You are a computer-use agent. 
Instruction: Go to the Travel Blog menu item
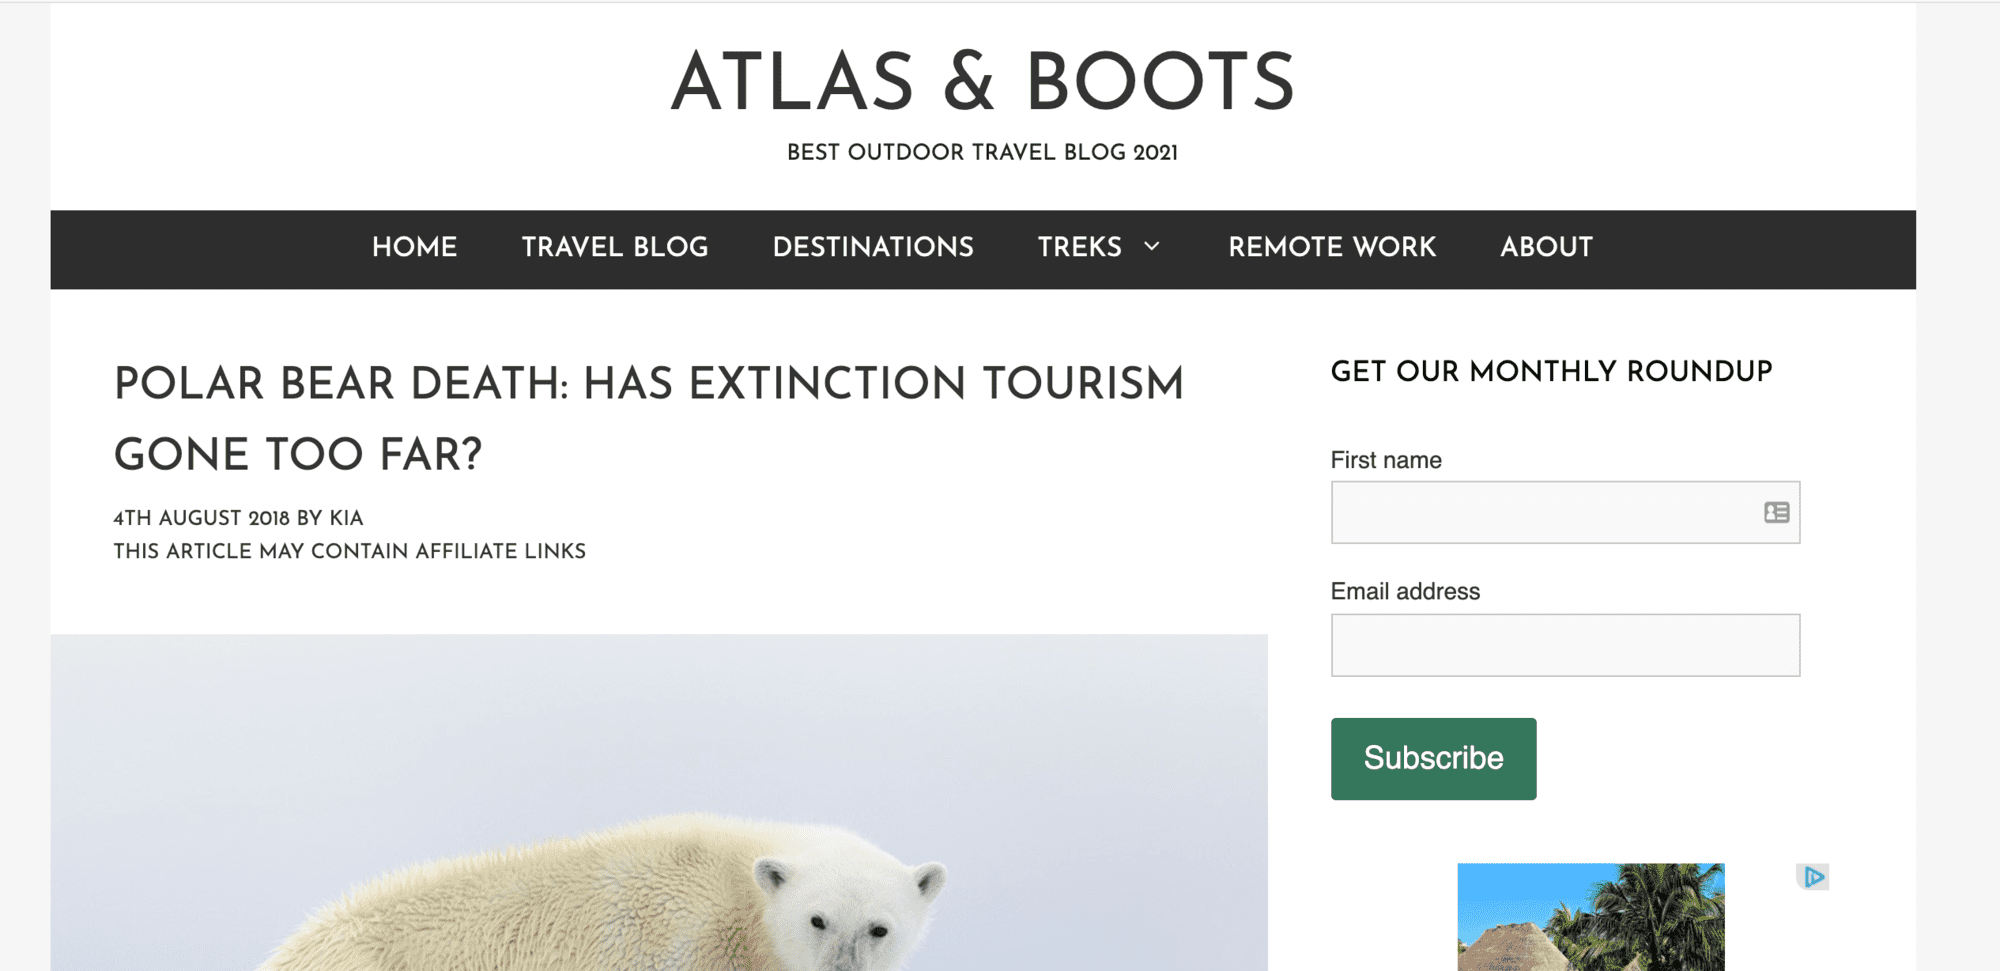tap(615, 248)
